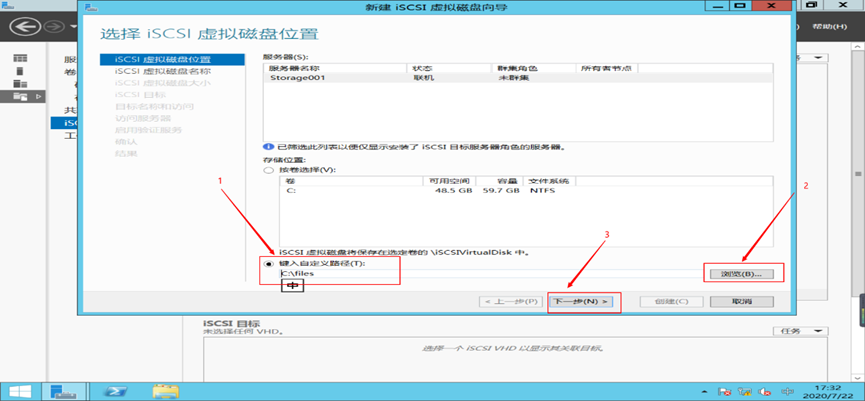Open the 任务 dropdown for iSCSI 目标
Image resolution: width=865 pixels, height=401 pixels.
(x=800, y=331)
